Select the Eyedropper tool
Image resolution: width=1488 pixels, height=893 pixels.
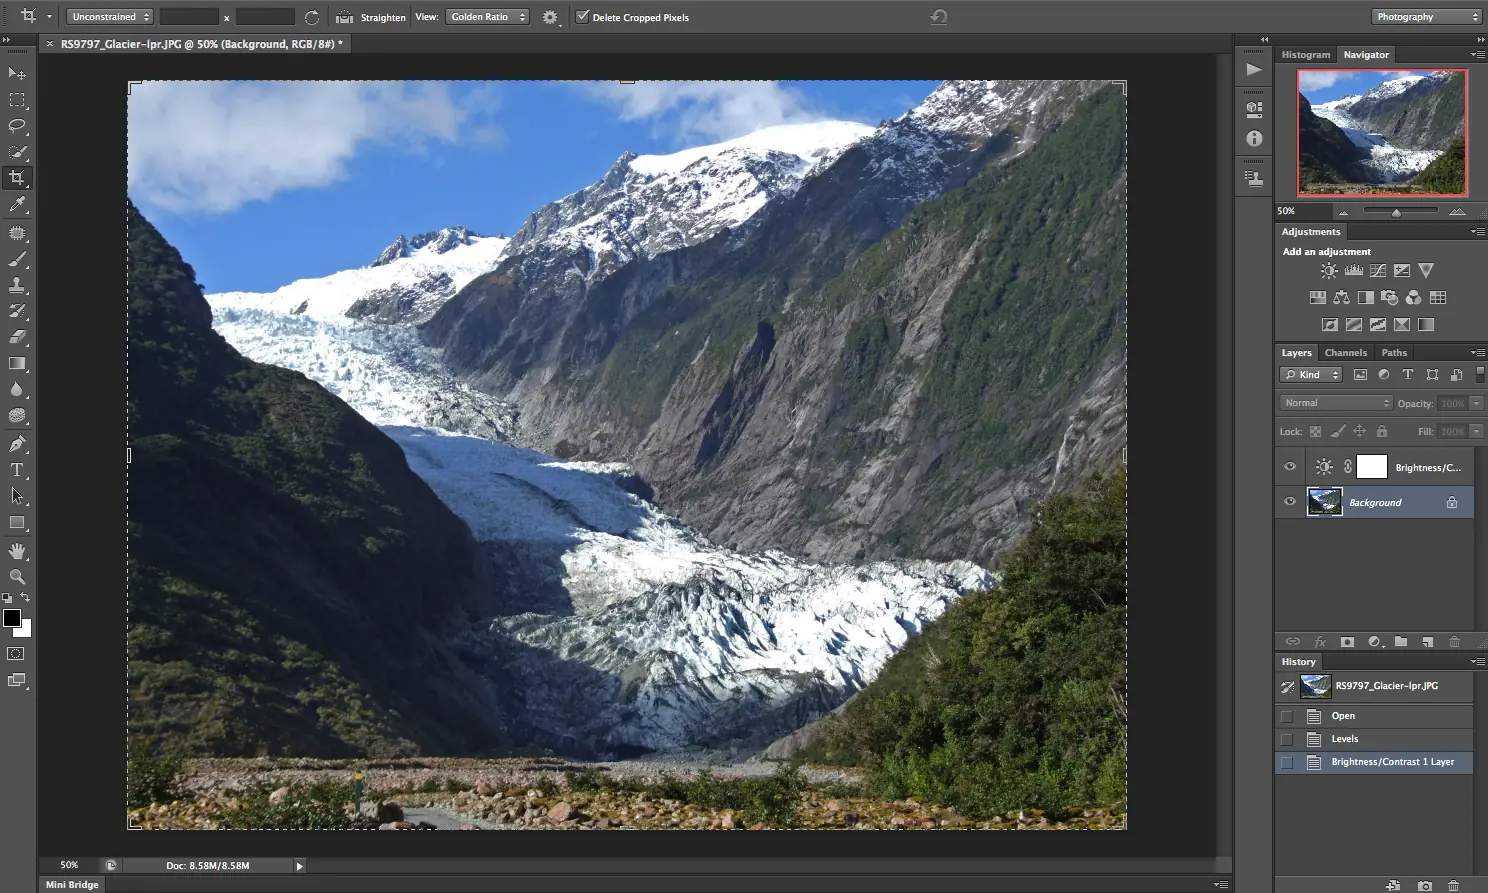[17, 205]
